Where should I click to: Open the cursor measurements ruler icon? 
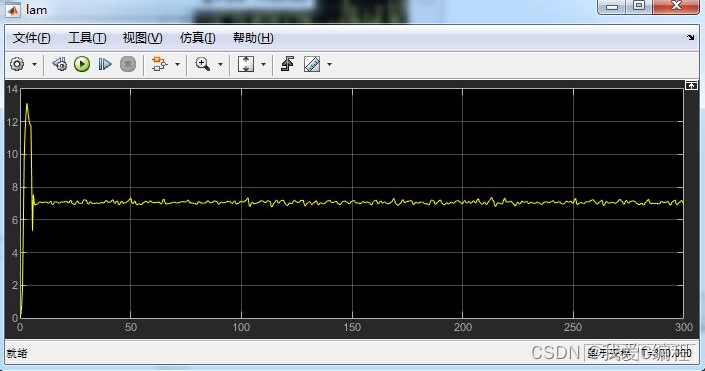[x=312, y=64]
